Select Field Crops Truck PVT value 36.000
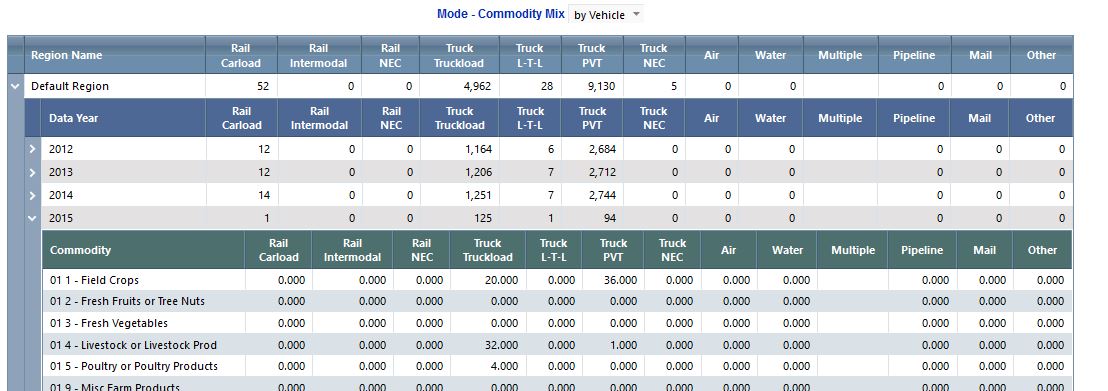This screenshot has height=391, width=1108. (613, 280)
